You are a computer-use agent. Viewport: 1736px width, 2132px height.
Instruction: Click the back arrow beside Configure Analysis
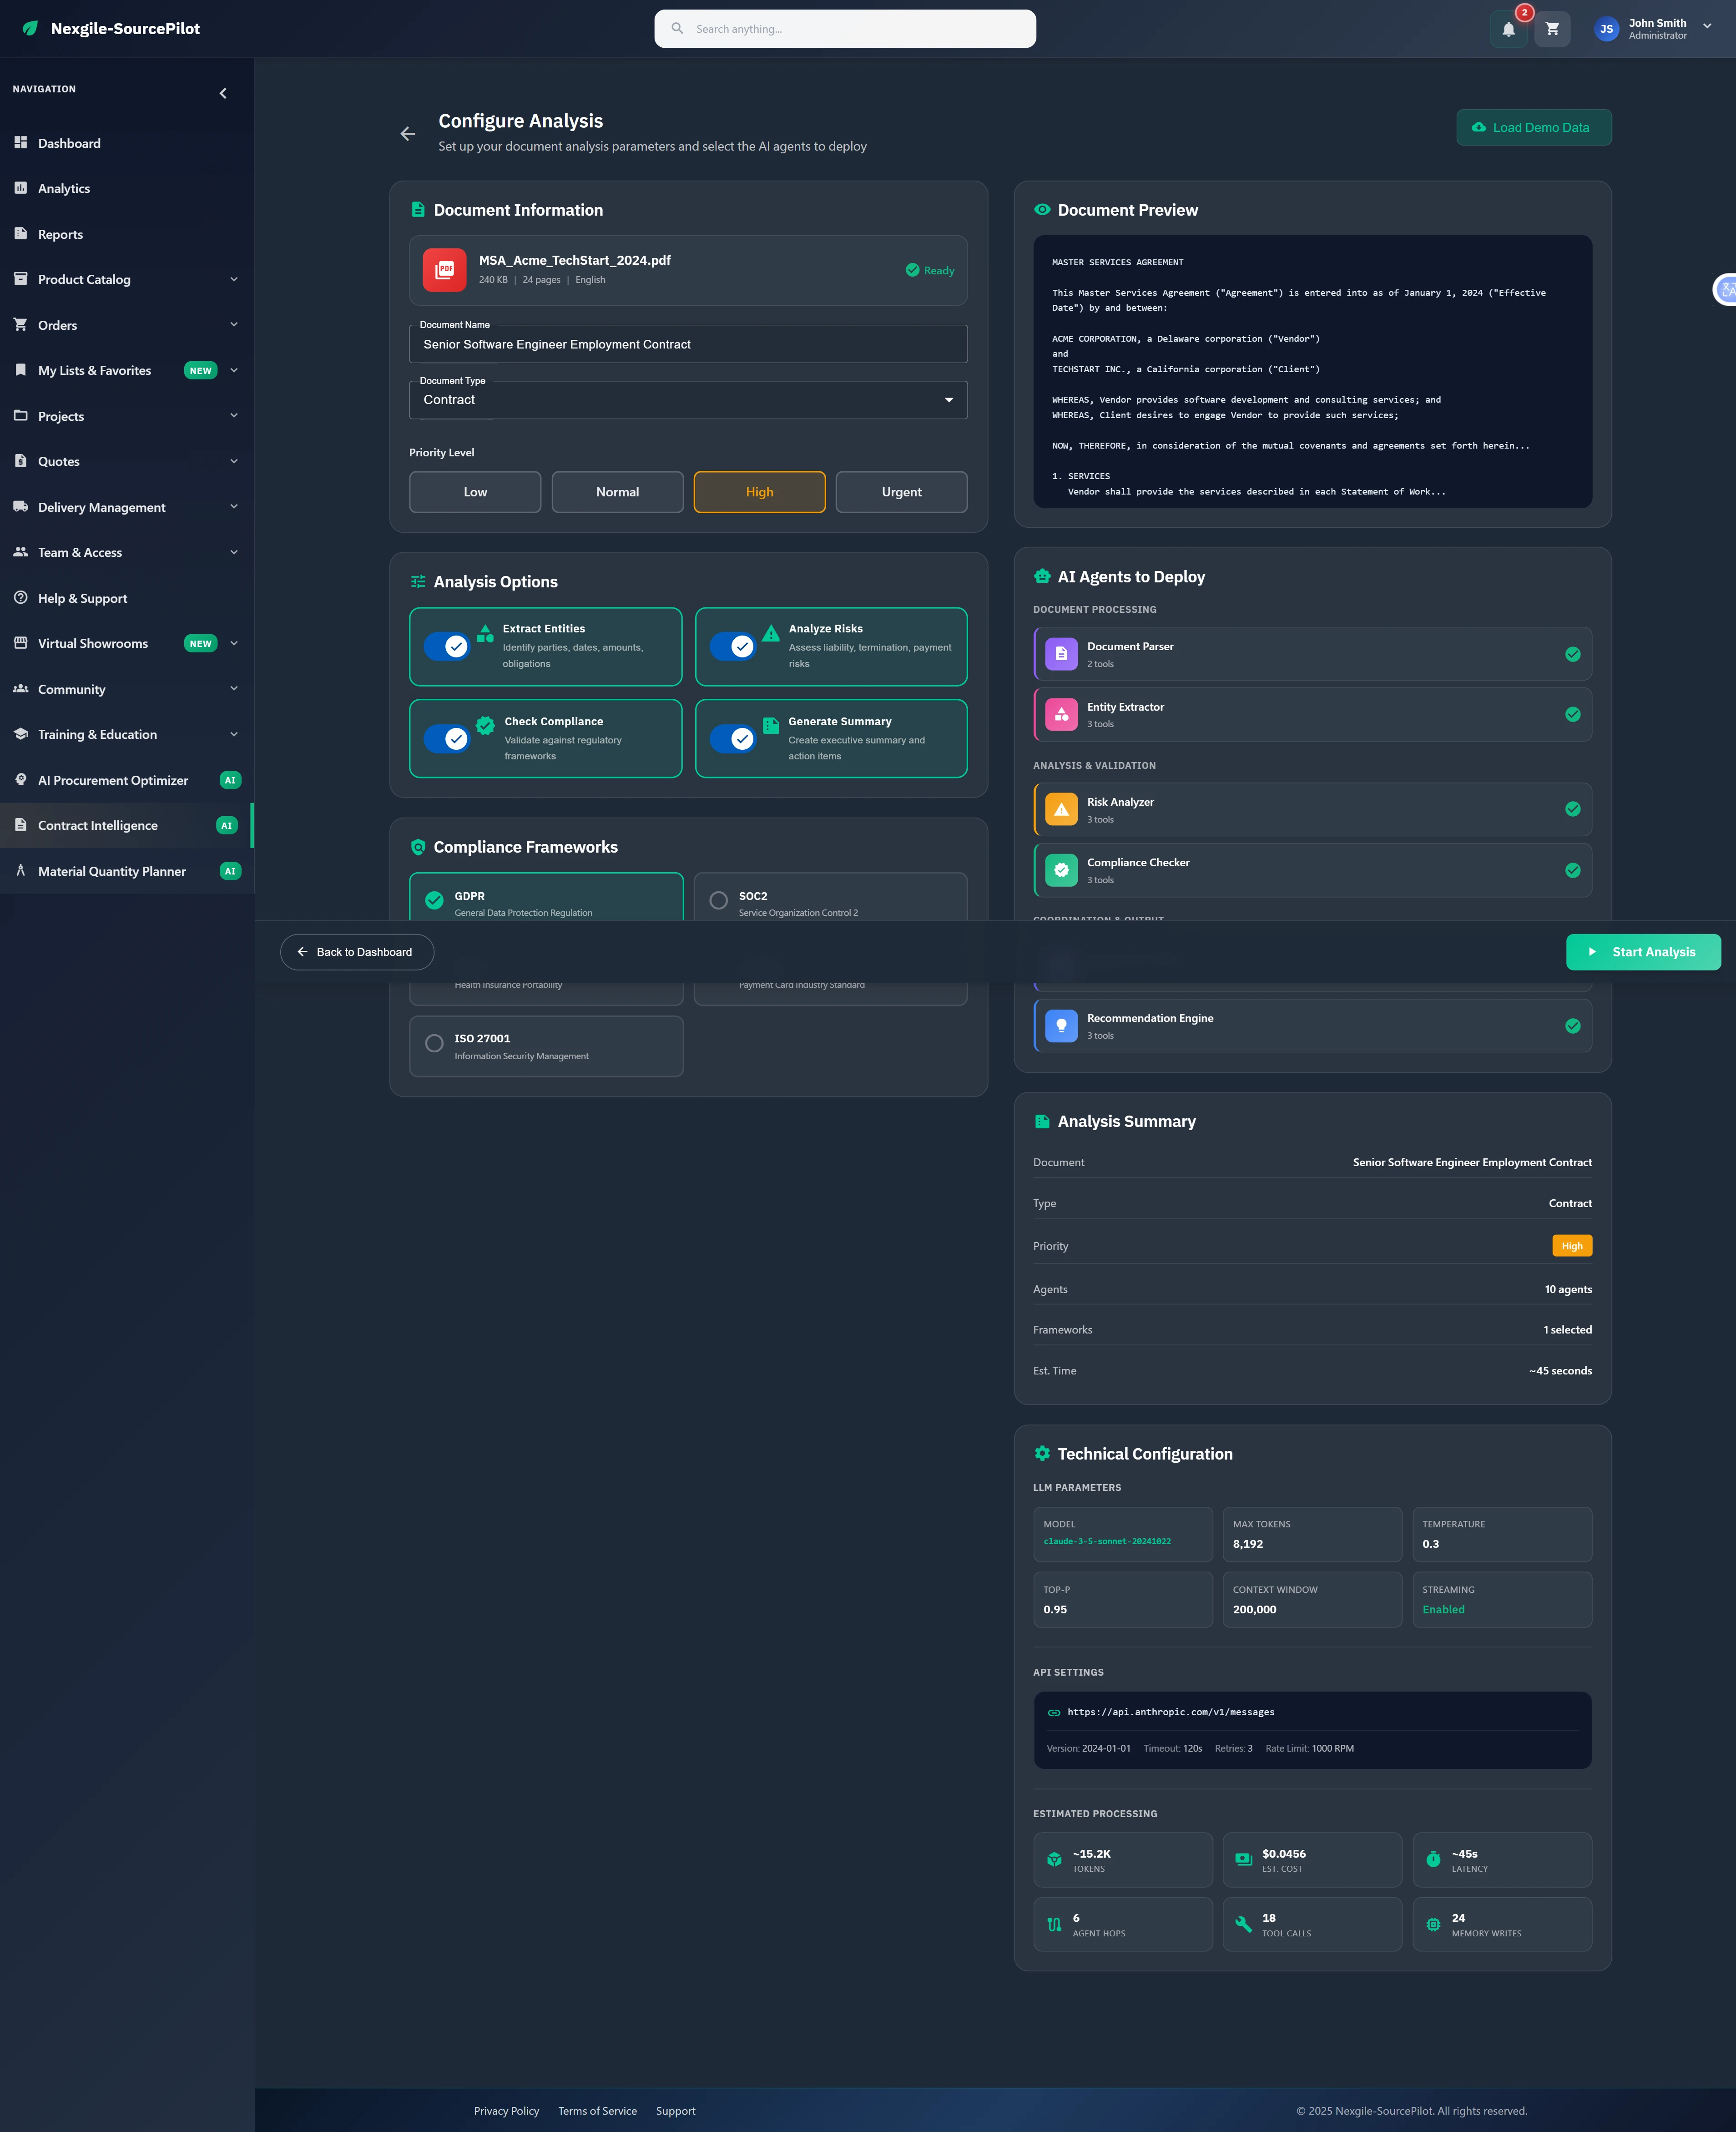tap(407, 133)
